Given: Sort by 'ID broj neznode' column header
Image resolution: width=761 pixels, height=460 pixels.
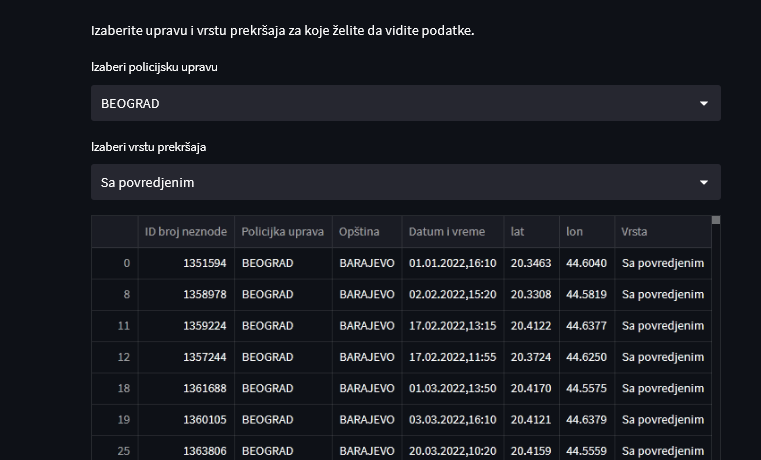Looking at the screenshot, I should pyautogui.click(x=186, y=231).
